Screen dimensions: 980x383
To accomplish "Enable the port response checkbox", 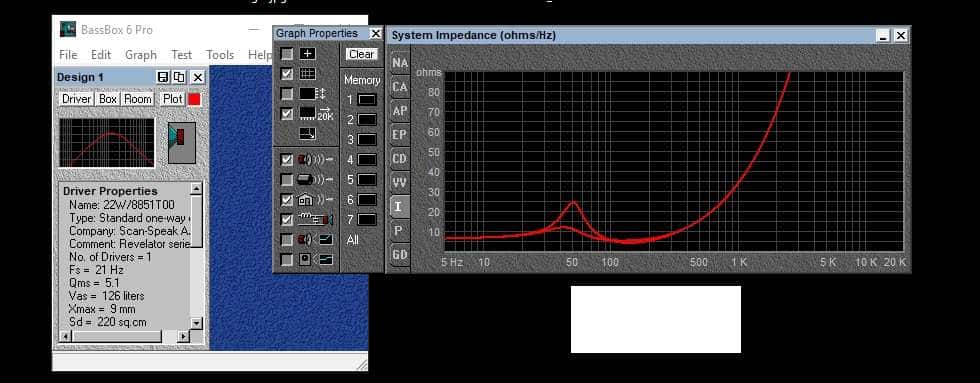I will point(287,180).
